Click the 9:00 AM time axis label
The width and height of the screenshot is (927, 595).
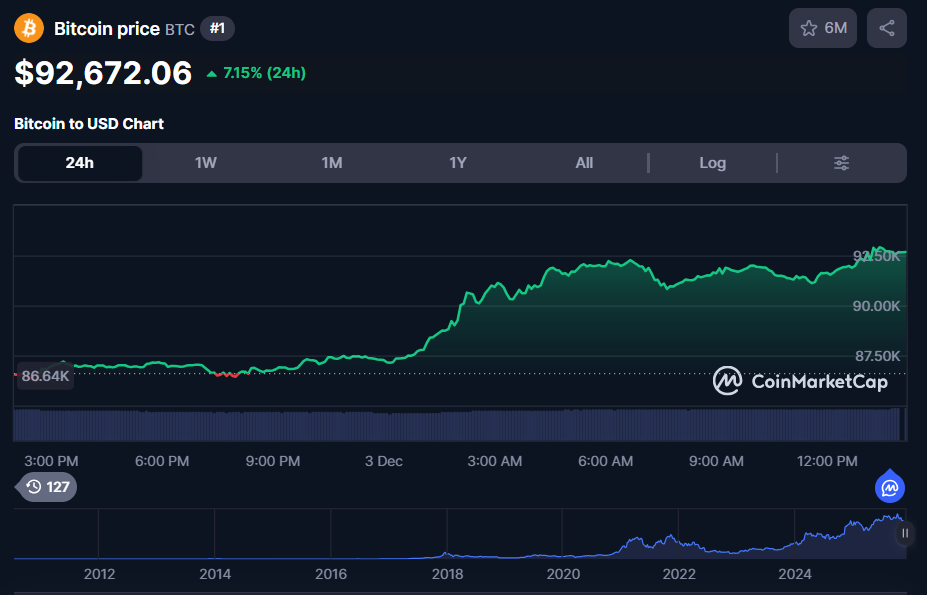(716, 461)
